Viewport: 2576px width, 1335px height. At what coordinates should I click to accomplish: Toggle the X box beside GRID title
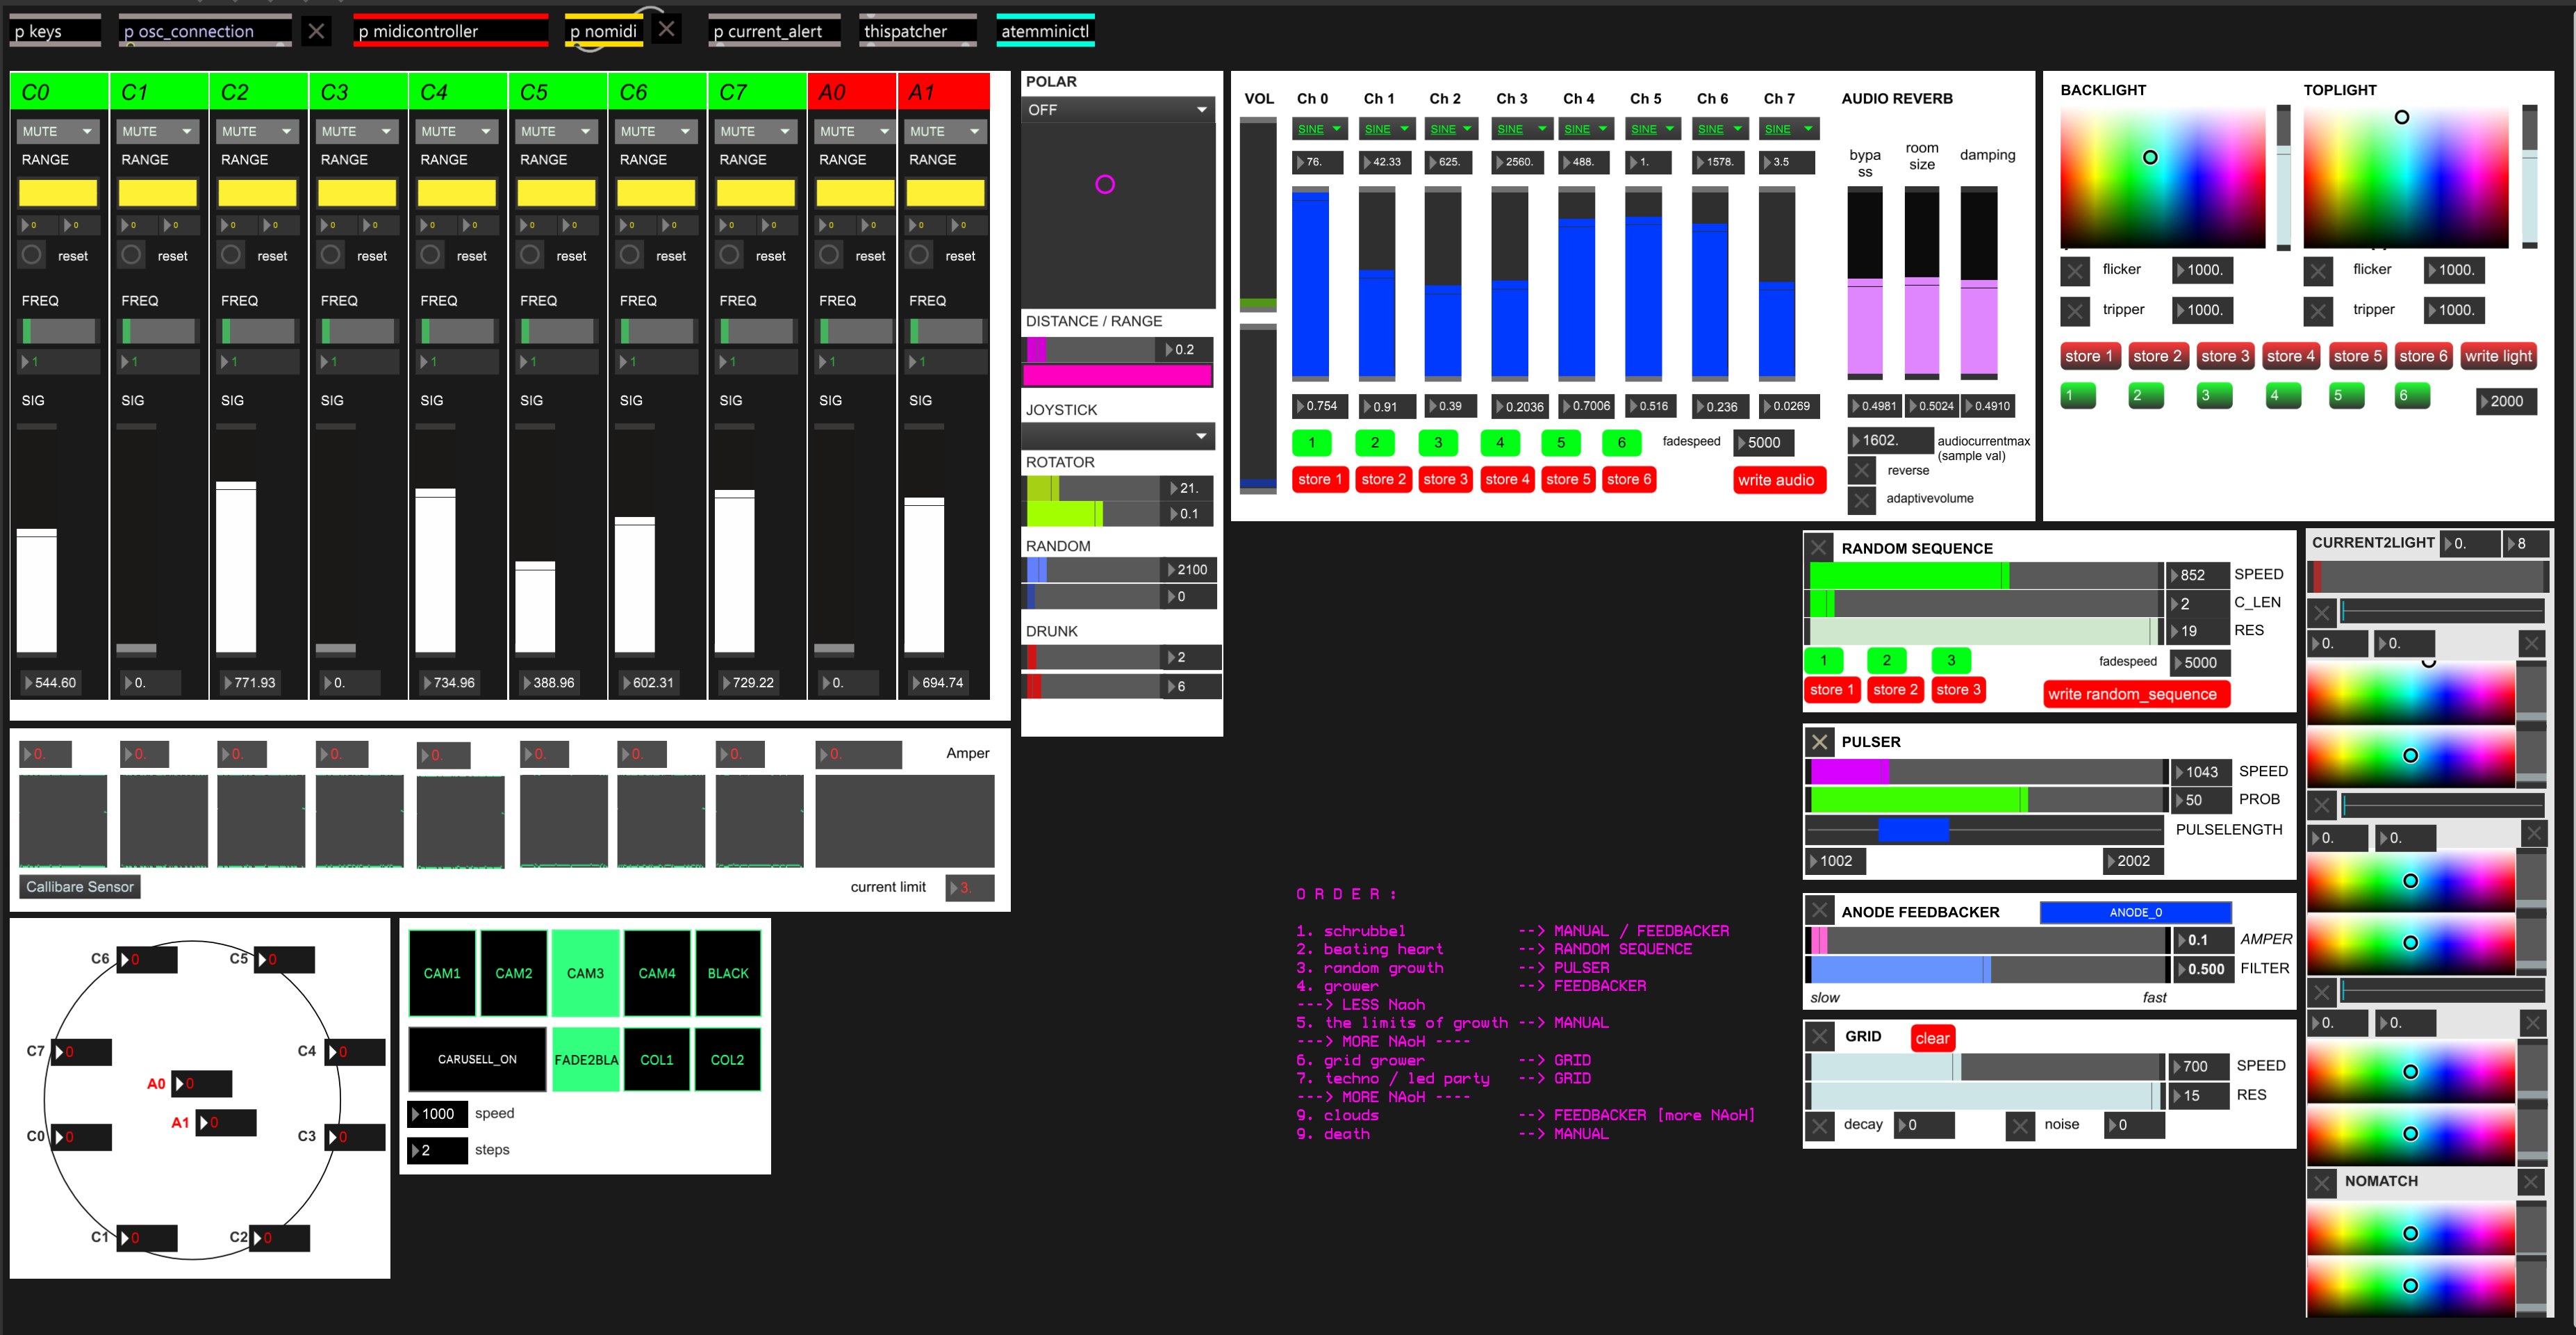(1819, 1037)
